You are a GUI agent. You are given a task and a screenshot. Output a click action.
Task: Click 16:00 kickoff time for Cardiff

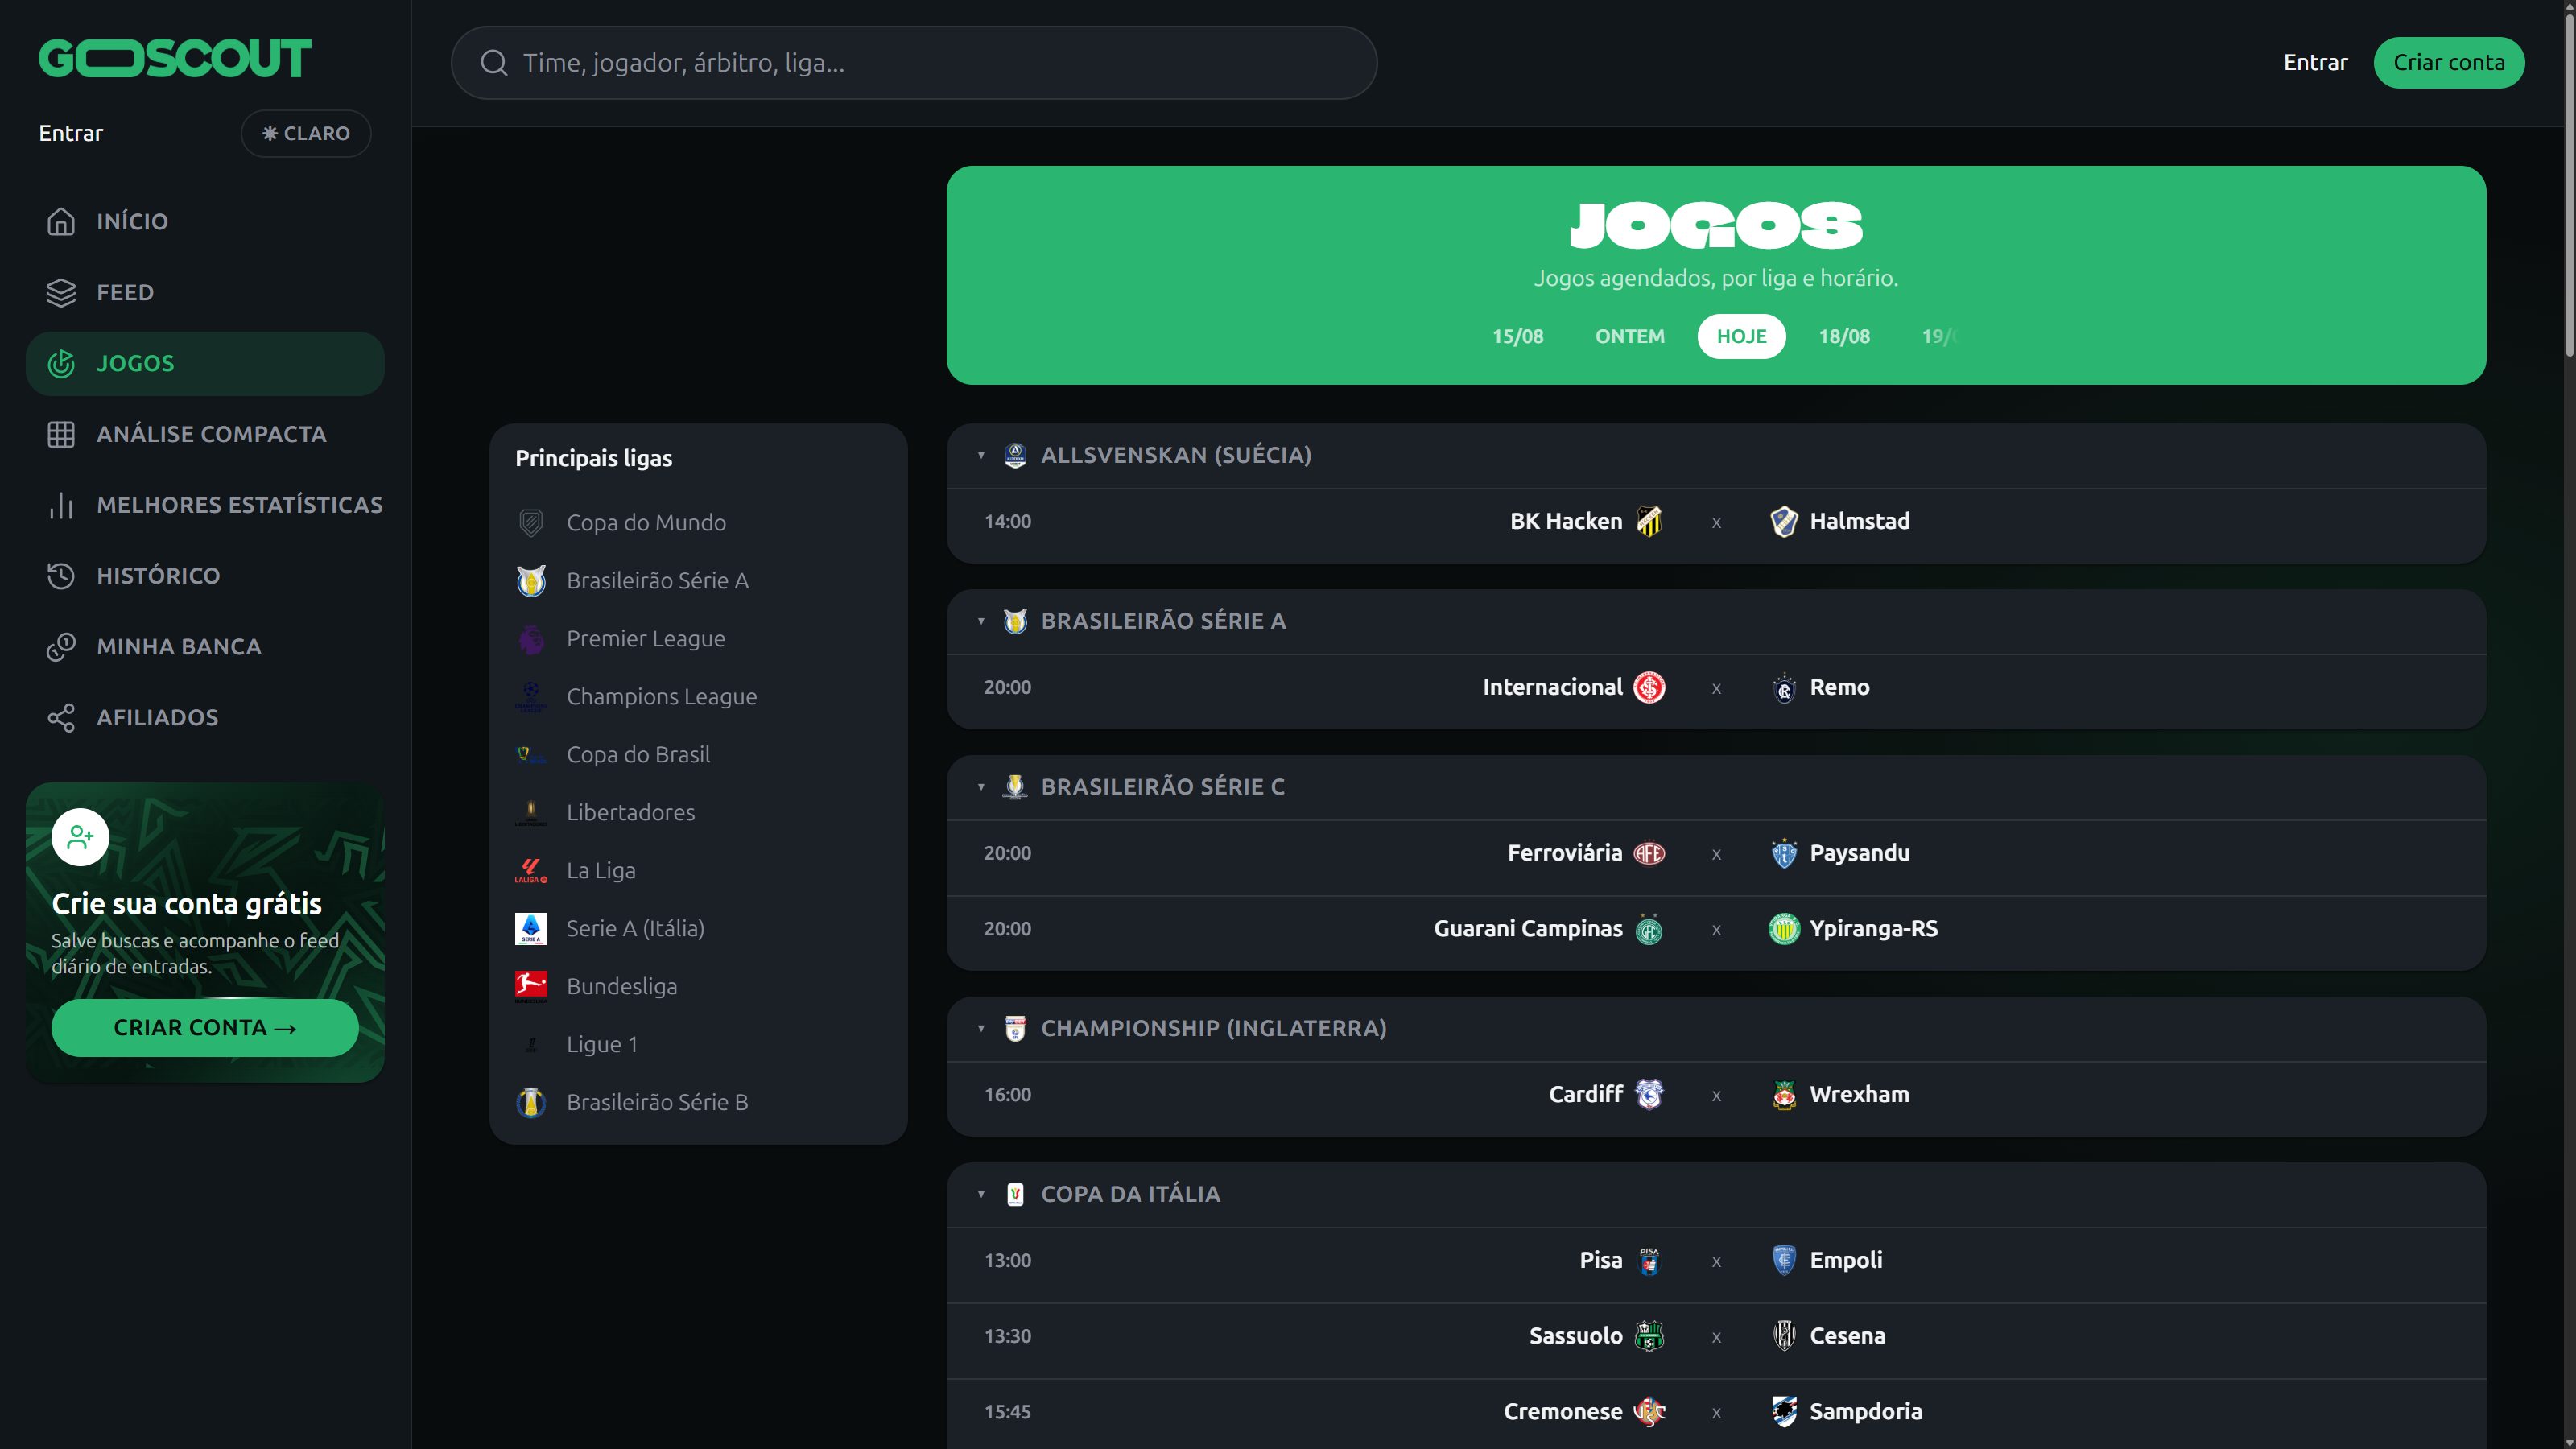point(1007,1095)
